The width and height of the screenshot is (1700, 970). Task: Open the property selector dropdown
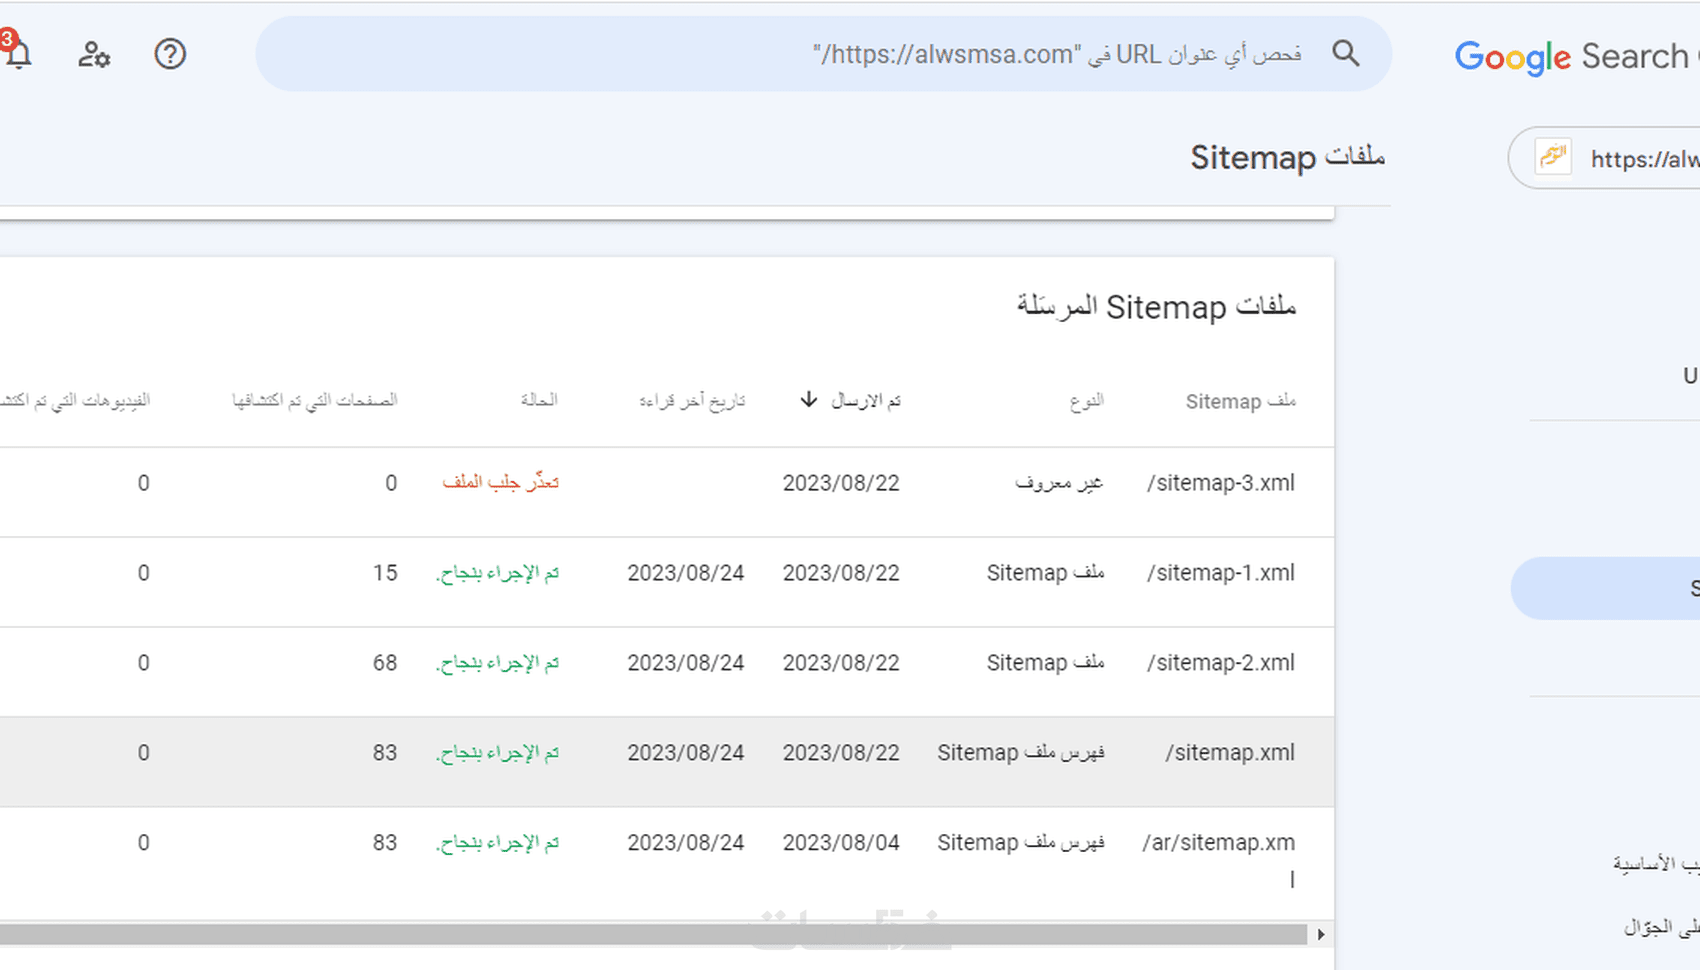pos(1640,159)
